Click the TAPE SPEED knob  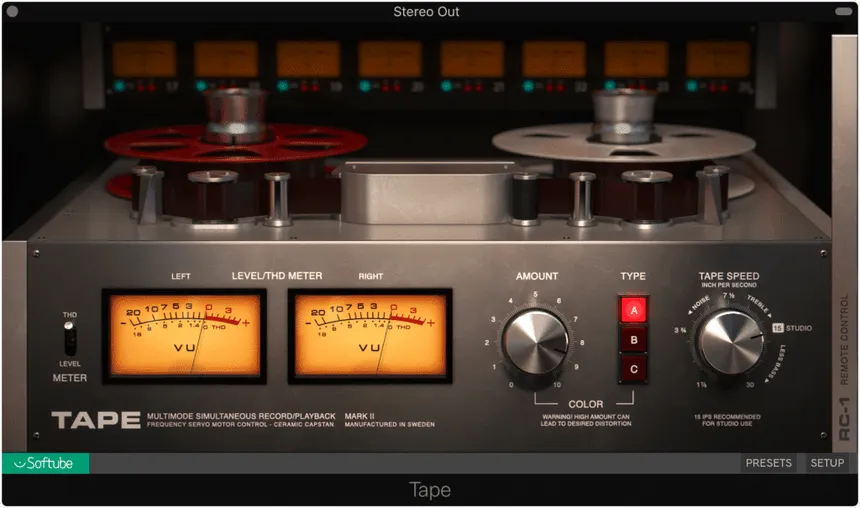click(731, 342)
